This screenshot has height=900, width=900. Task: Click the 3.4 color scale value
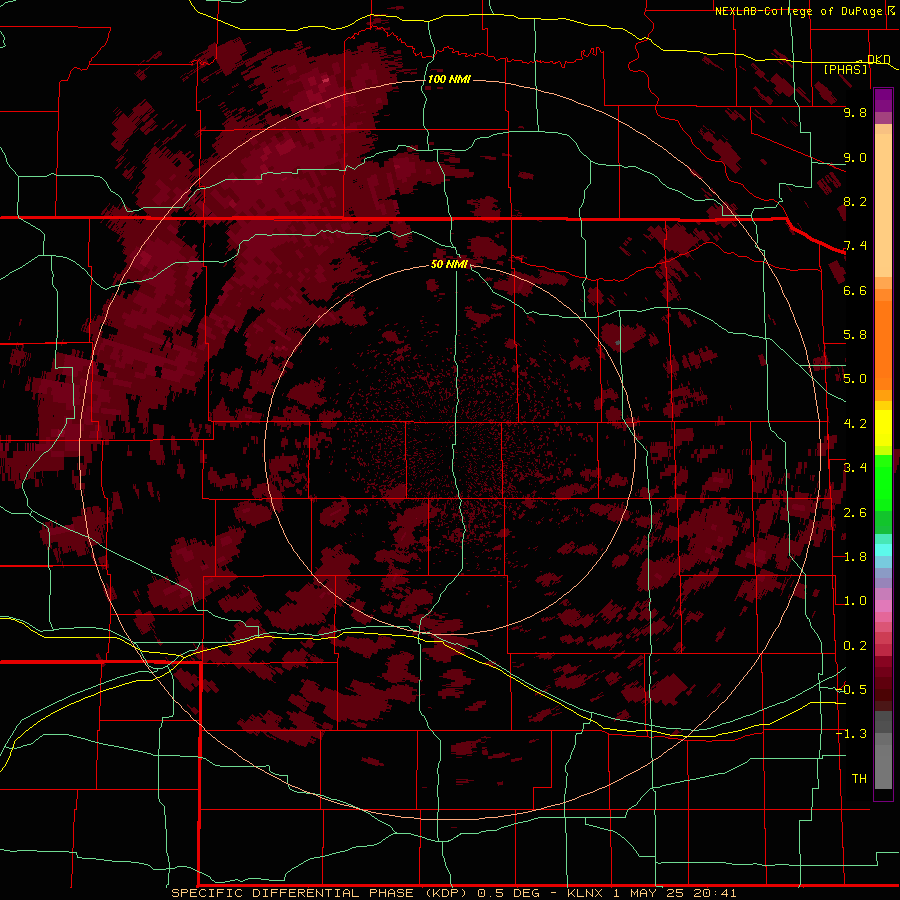855,468
